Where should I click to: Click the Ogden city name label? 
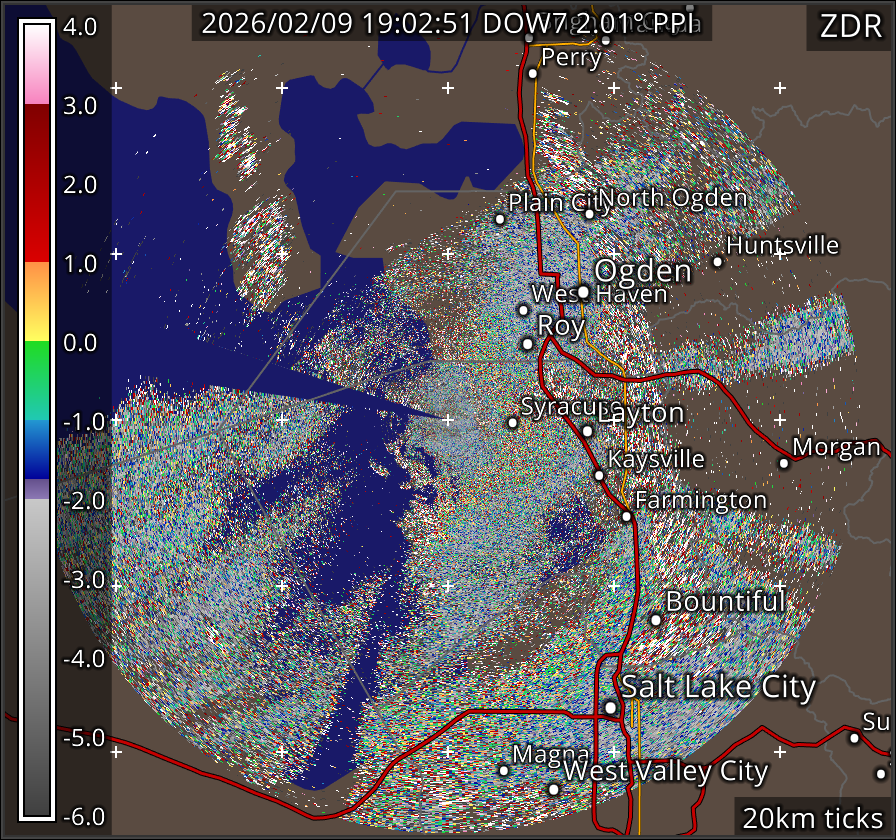(643, 271)
